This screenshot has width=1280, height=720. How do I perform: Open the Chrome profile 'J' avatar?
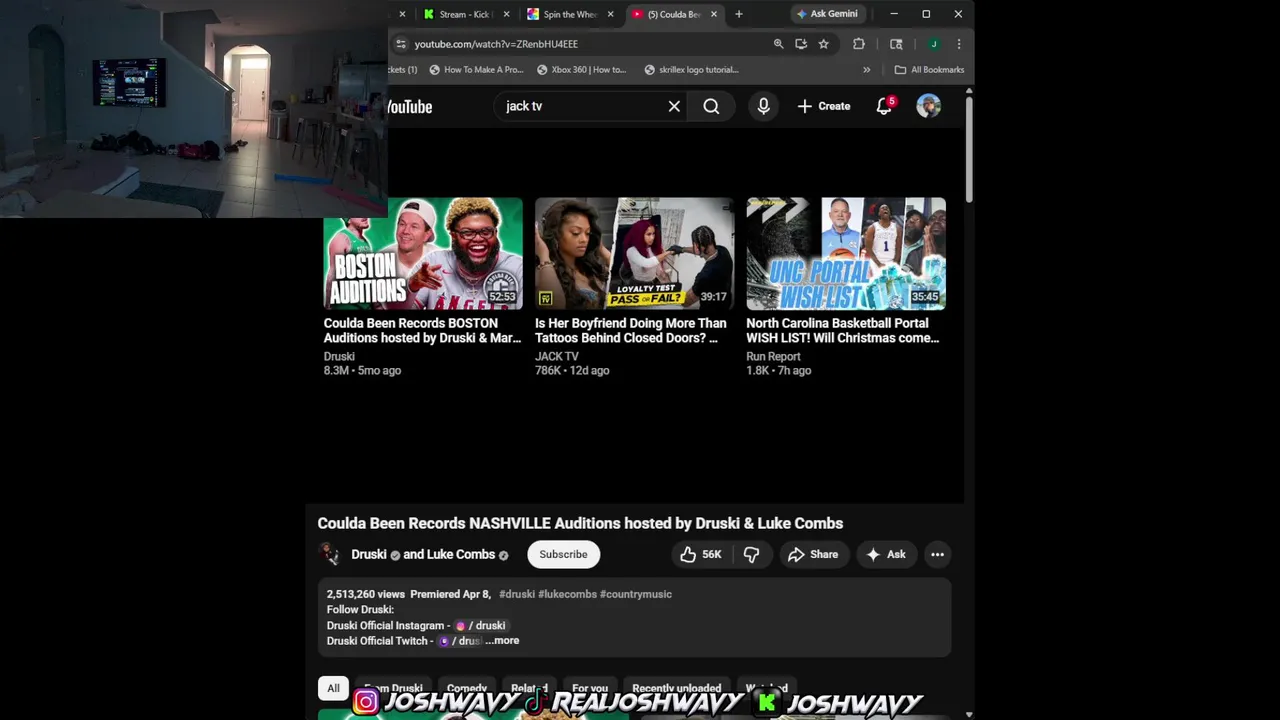[x=933, y=44]
